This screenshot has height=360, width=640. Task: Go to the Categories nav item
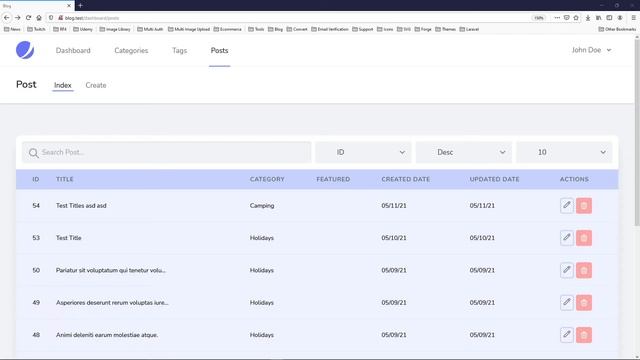click(131, 50)
